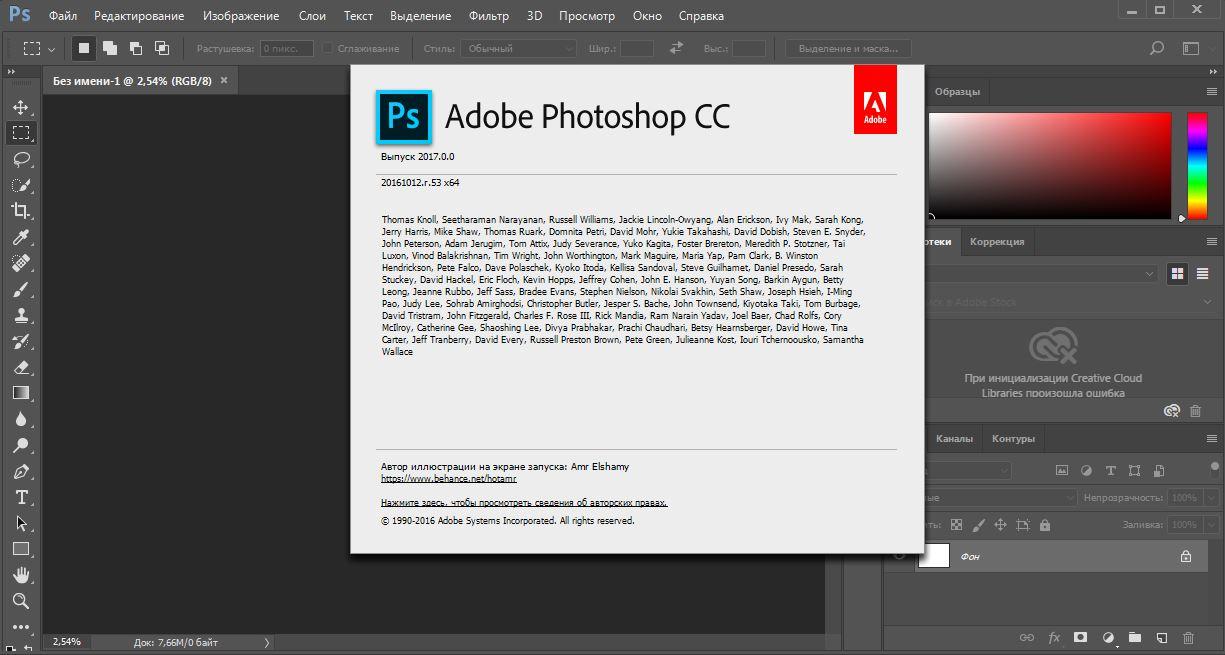Select the Path Selection tool
This screenshot has width=1225, height=655.
[x=21, y=523]
